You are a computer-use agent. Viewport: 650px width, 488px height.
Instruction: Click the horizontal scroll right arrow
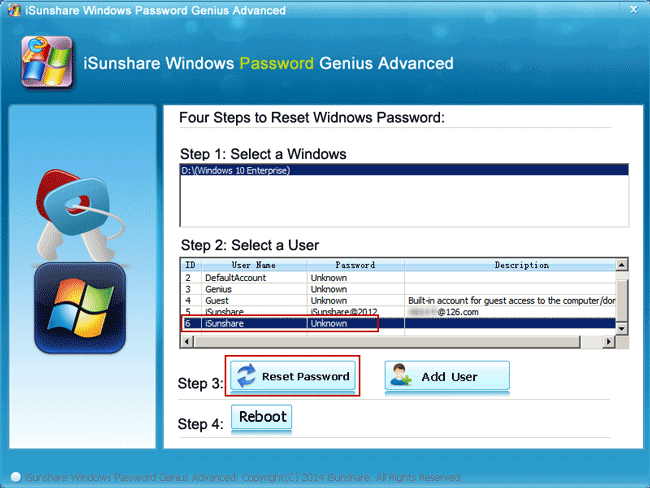click(609, 342)
